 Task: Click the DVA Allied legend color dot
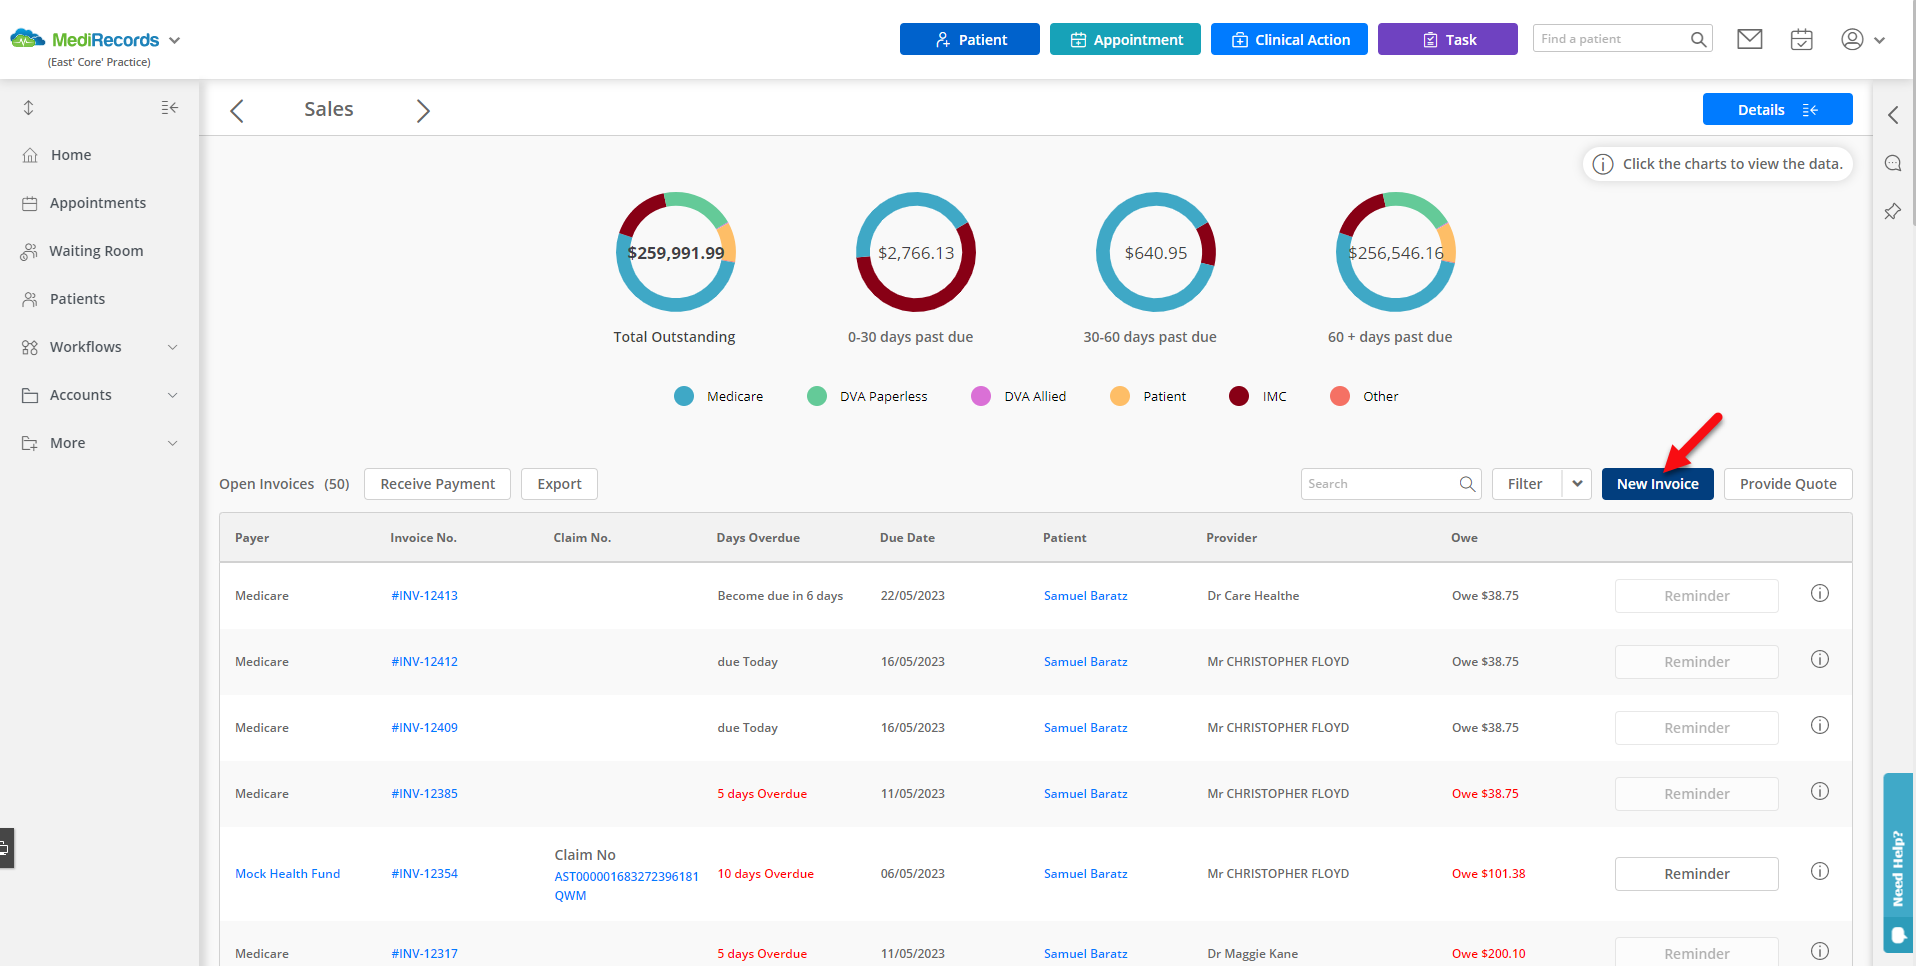click(x=981, y=396)
